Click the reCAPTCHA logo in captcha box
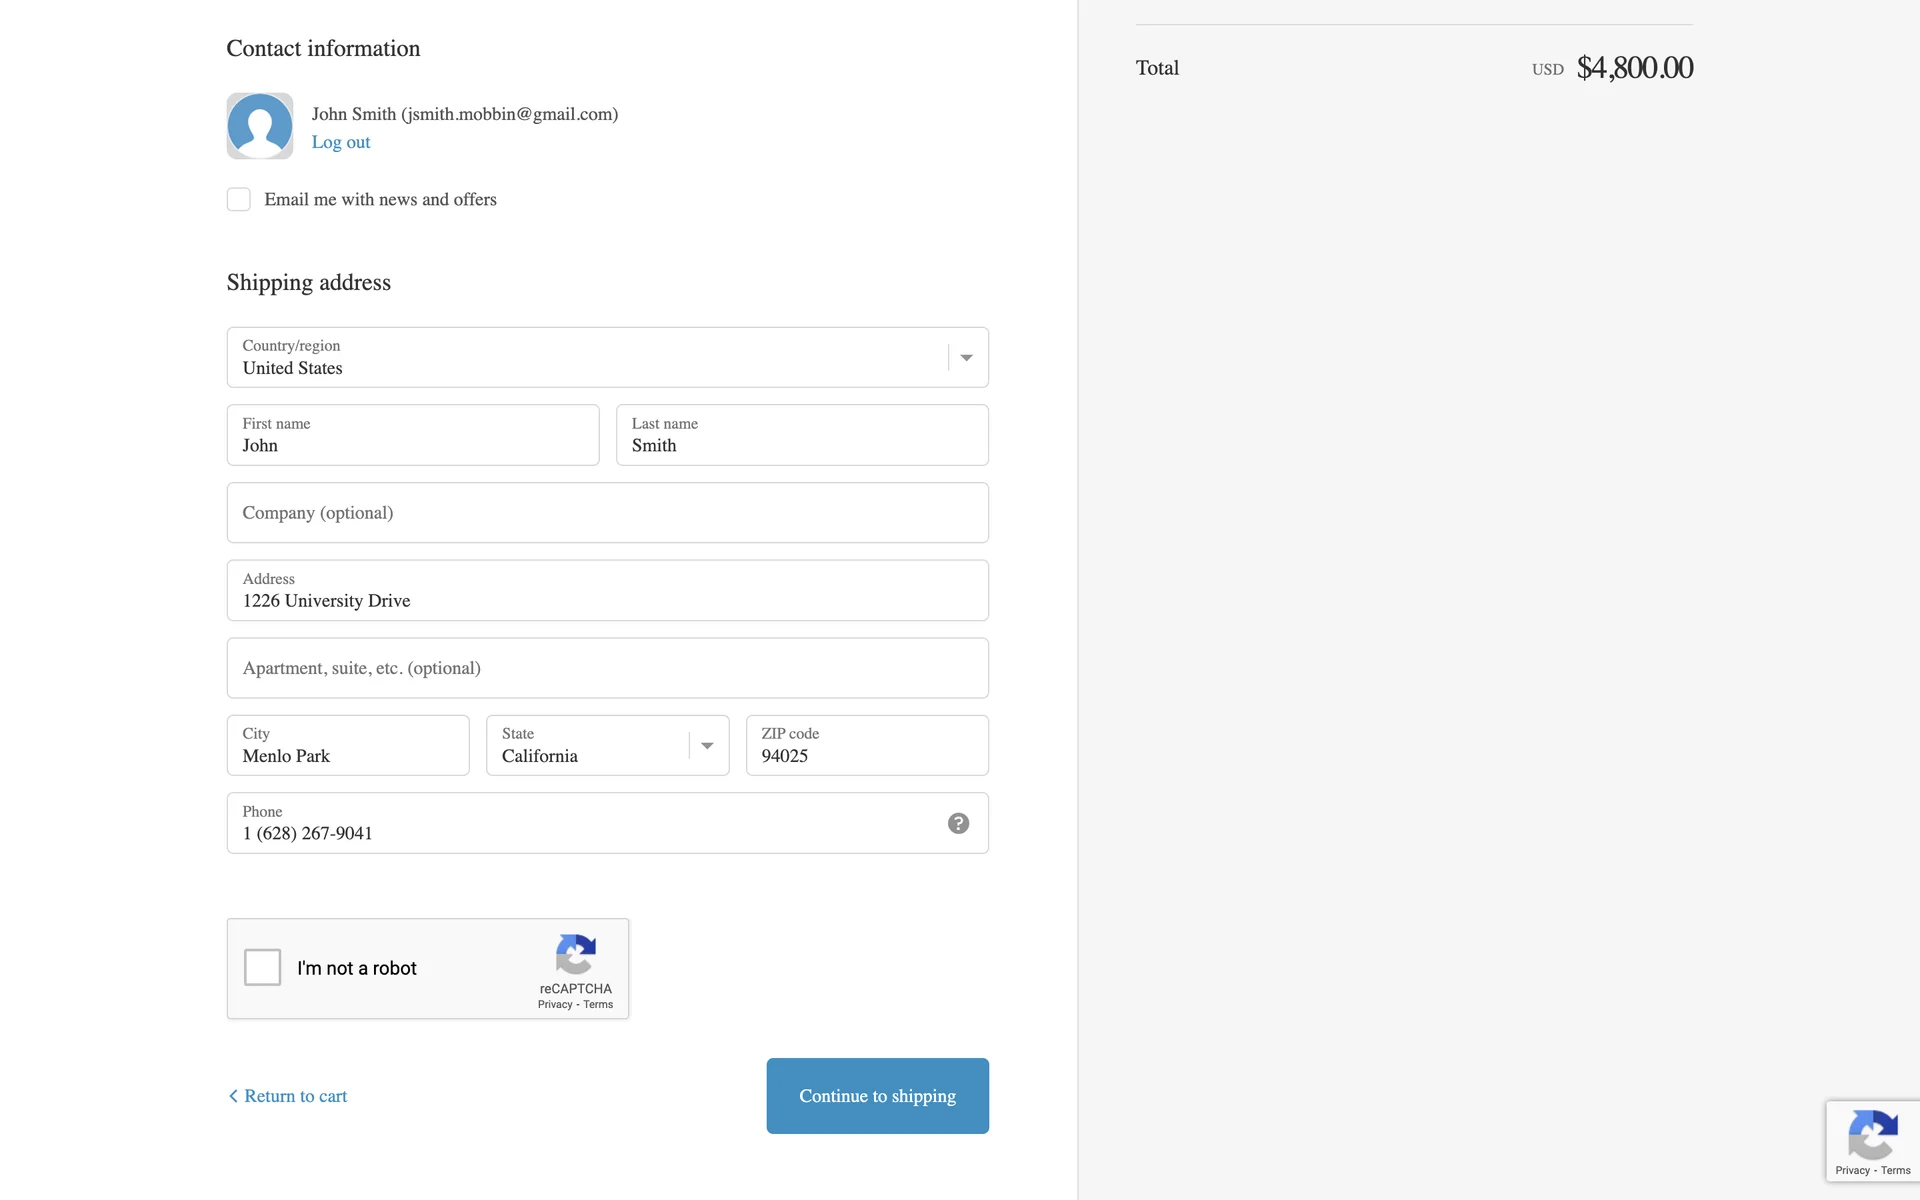This screenshot has height=1200, width=1920. pyautogui.click(x=576, y=954)
